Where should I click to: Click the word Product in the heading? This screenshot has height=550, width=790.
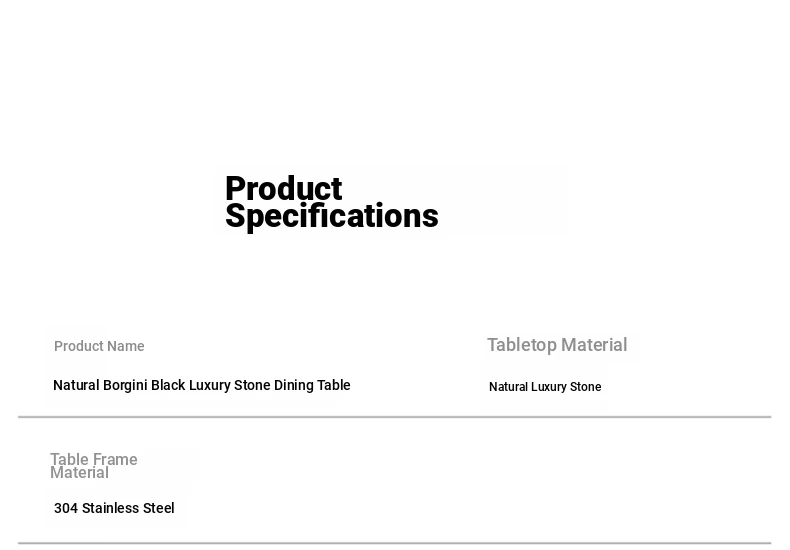[x=283, y=189]
